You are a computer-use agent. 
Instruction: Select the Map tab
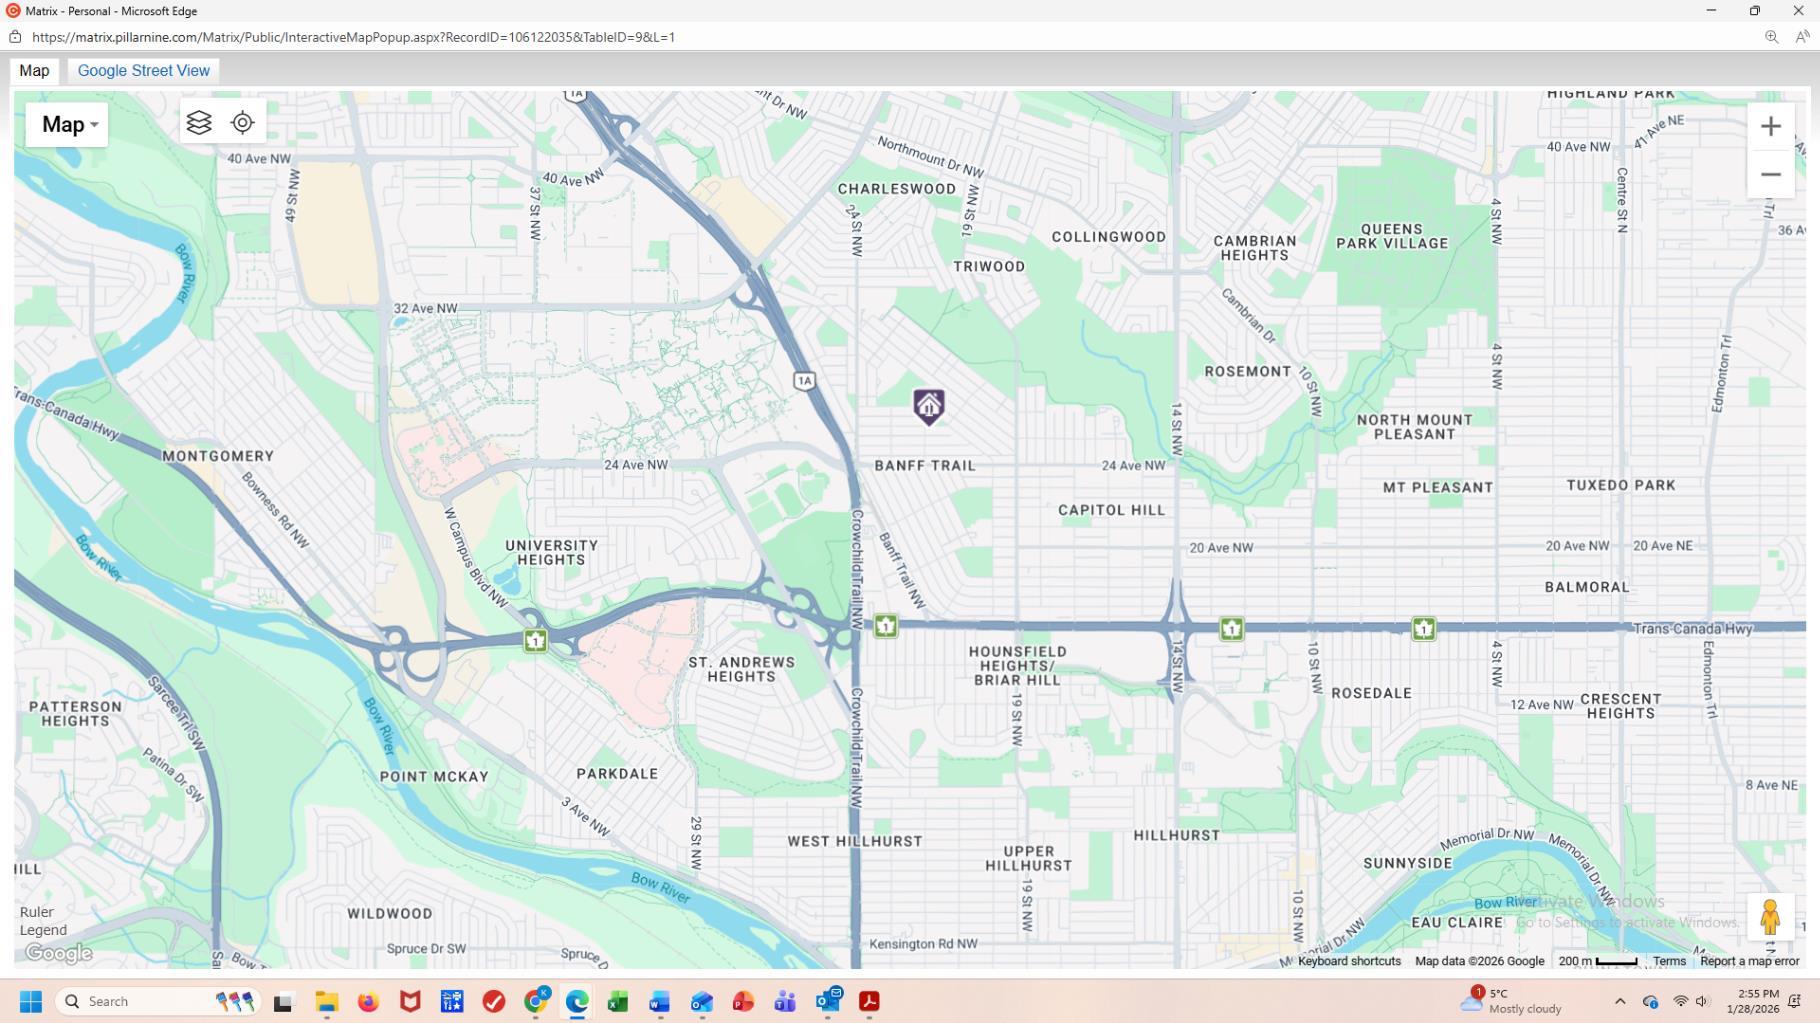pos(34,71)
